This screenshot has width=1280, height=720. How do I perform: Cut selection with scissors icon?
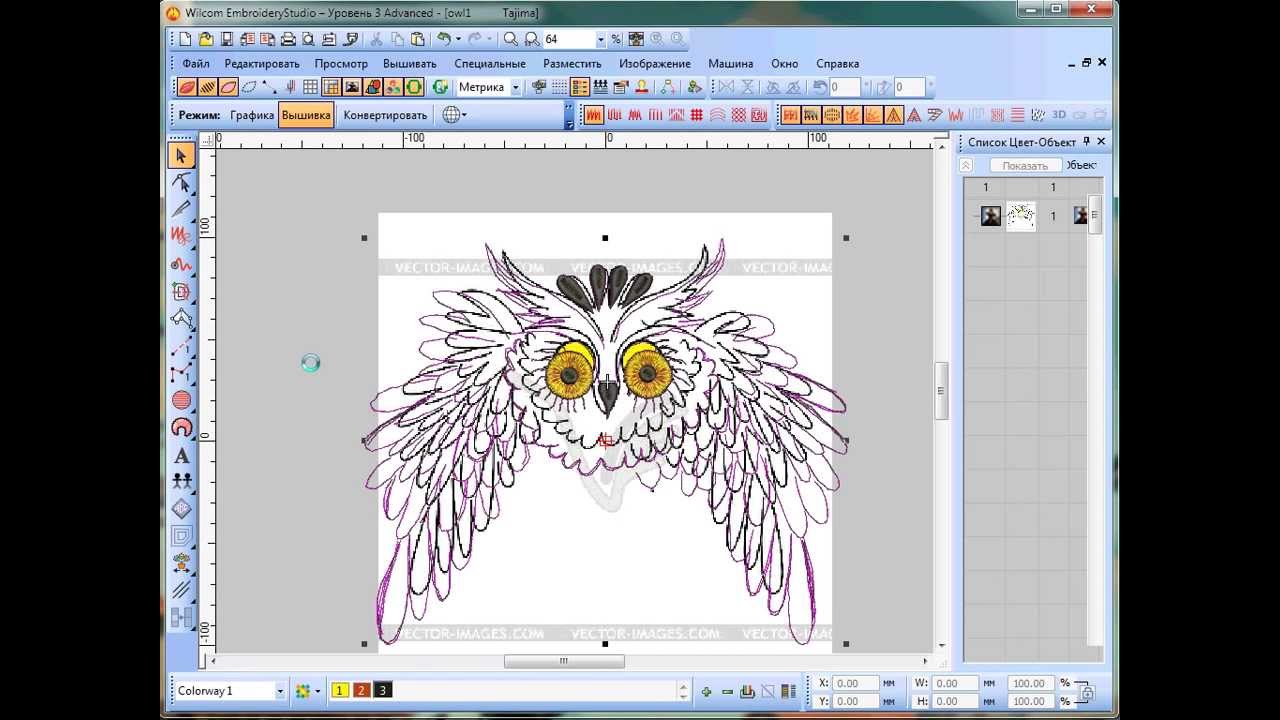coord(377,39)
